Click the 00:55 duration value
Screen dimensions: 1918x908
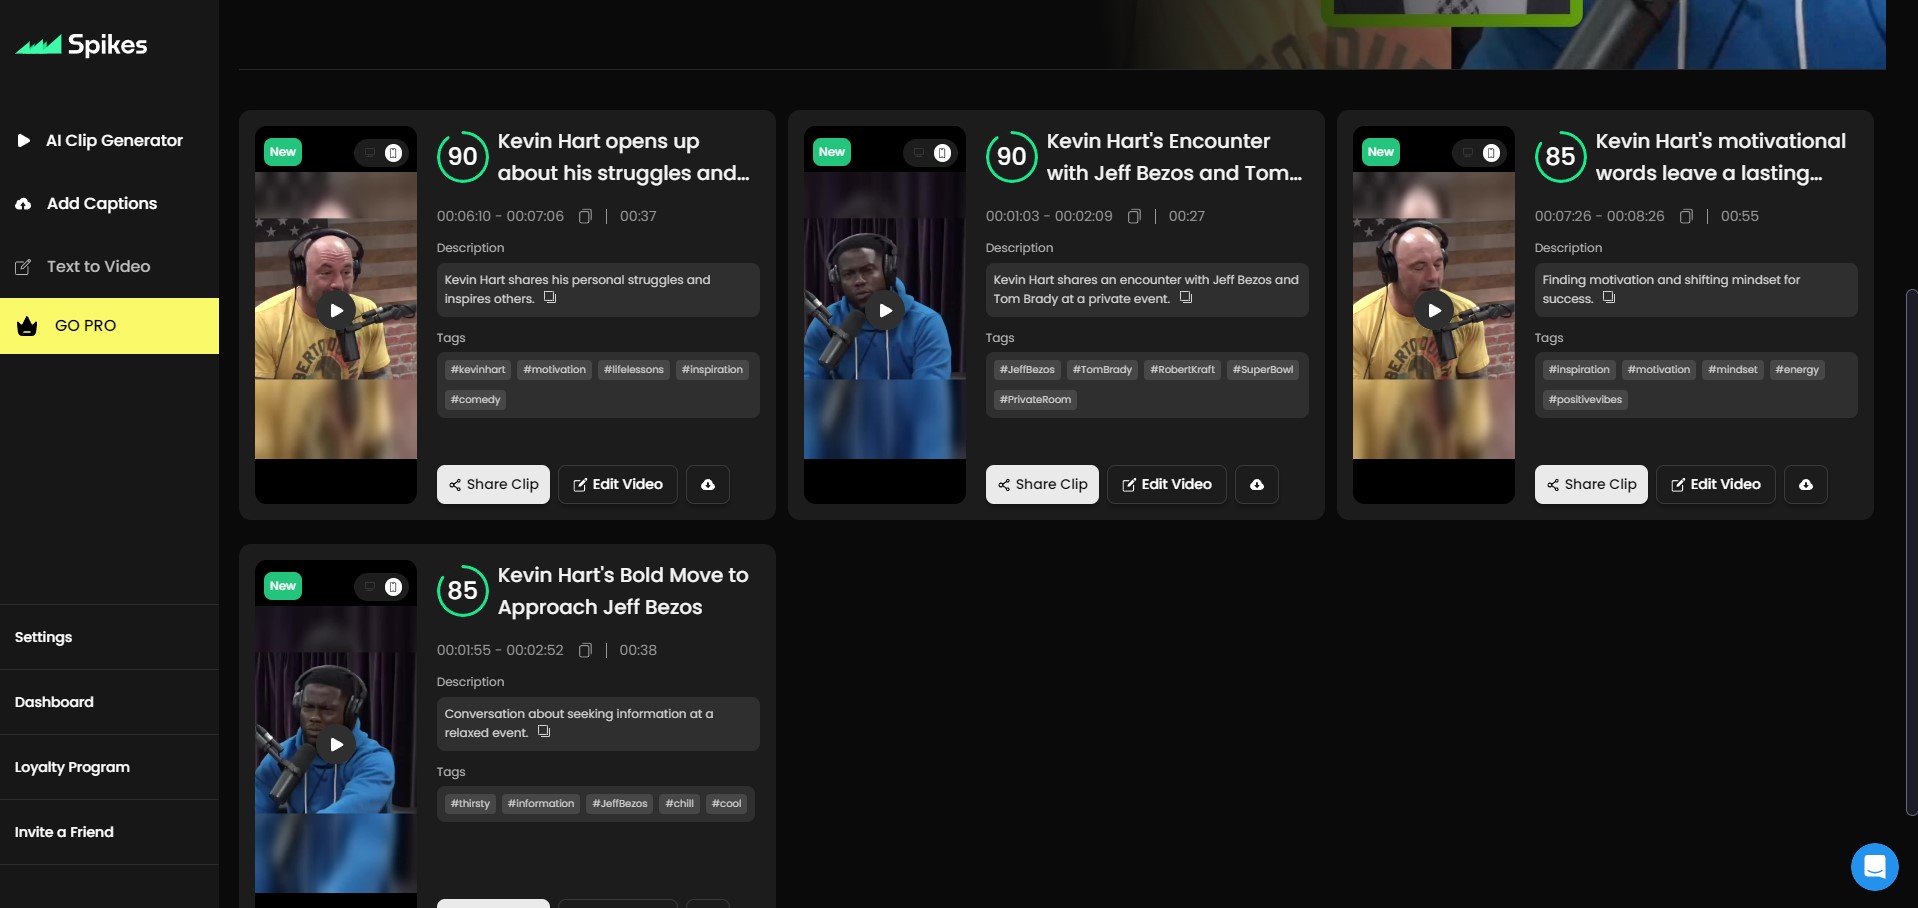pyautogui.click(x=1740, y=216)
